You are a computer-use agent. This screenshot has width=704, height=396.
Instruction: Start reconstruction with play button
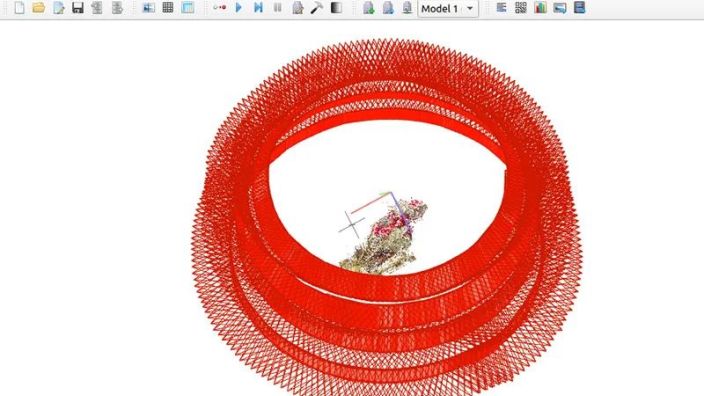[x=239, y=8]
